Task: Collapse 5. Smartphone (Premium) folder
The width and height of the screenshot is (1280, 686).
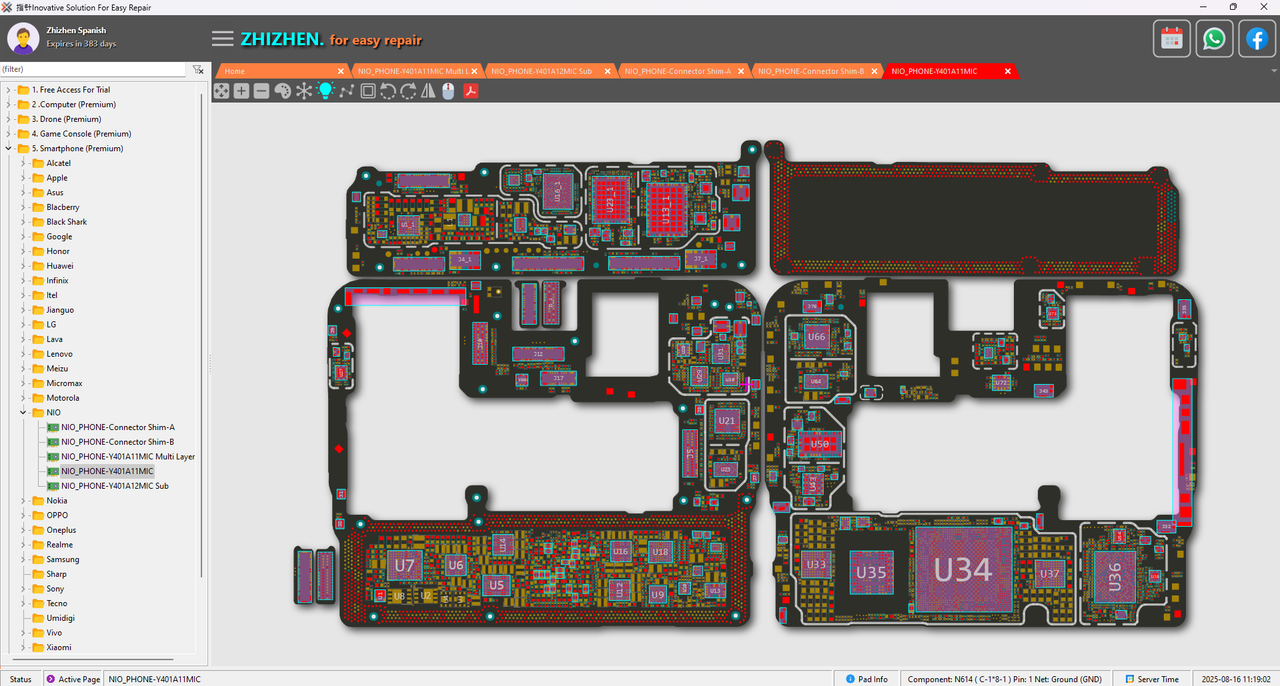Action: click(x=8, y=148)
